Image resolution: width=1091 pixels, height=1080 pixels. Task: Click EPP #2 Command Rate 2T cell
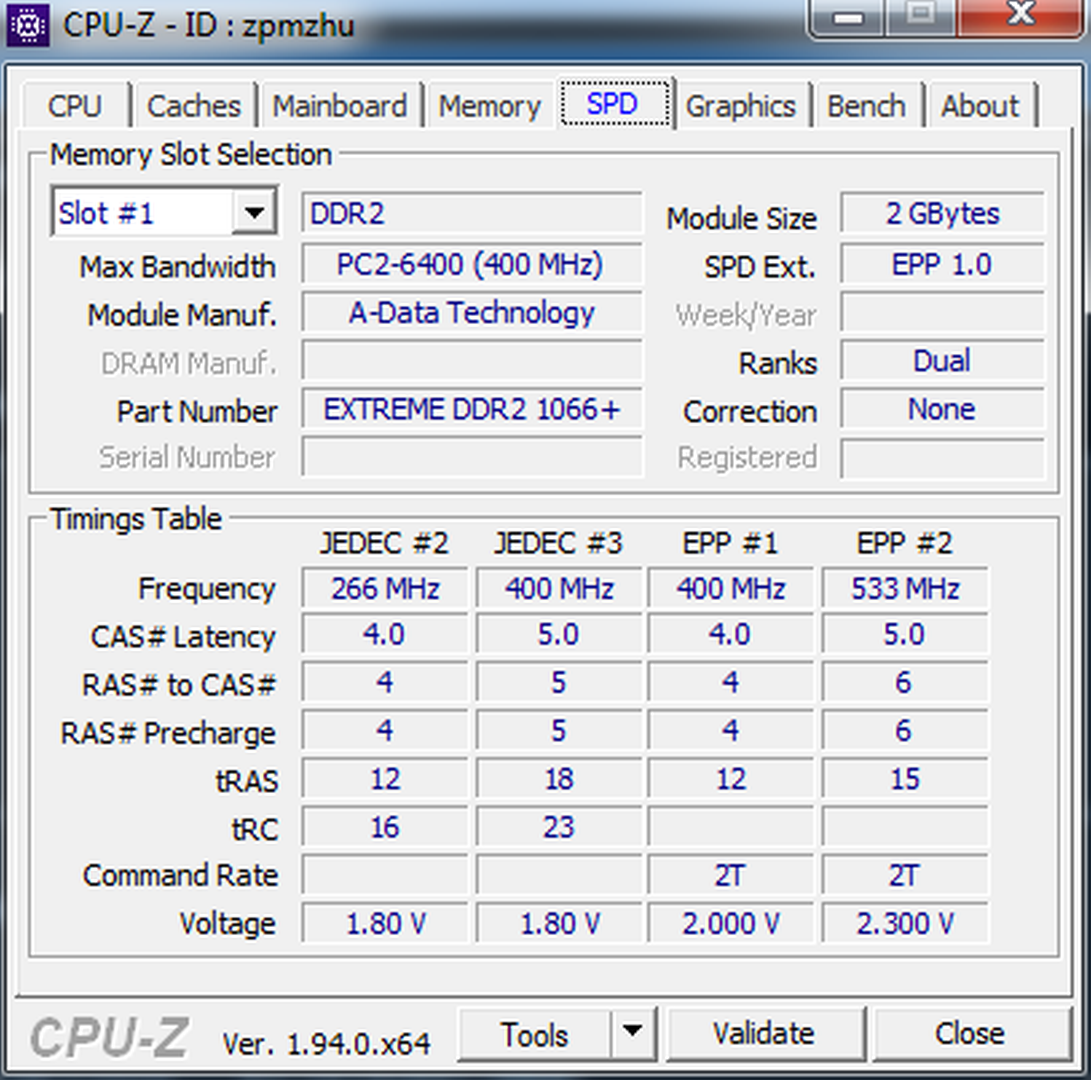click(905, 875)
